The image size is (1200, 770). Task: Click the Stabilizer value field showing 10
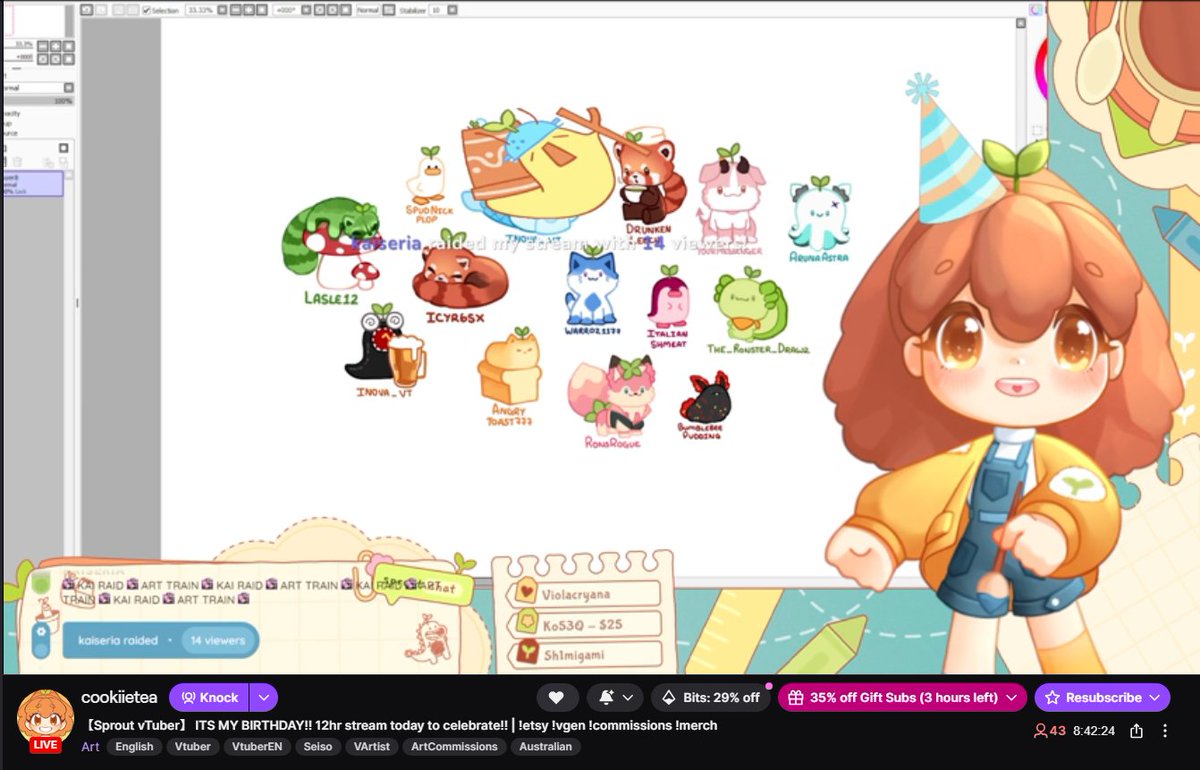point(437,8)
